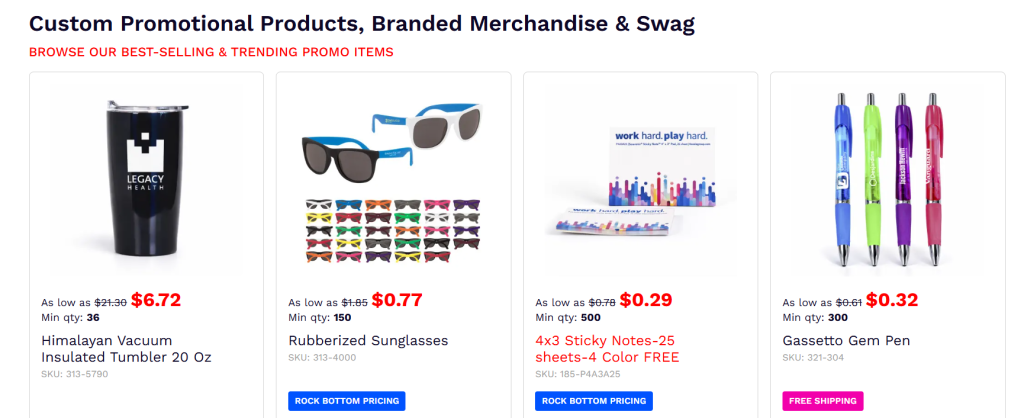This screenshot has height=418, width=1024.
Task: Click the $6.72 tumbler price
Action: coord(155,299)
